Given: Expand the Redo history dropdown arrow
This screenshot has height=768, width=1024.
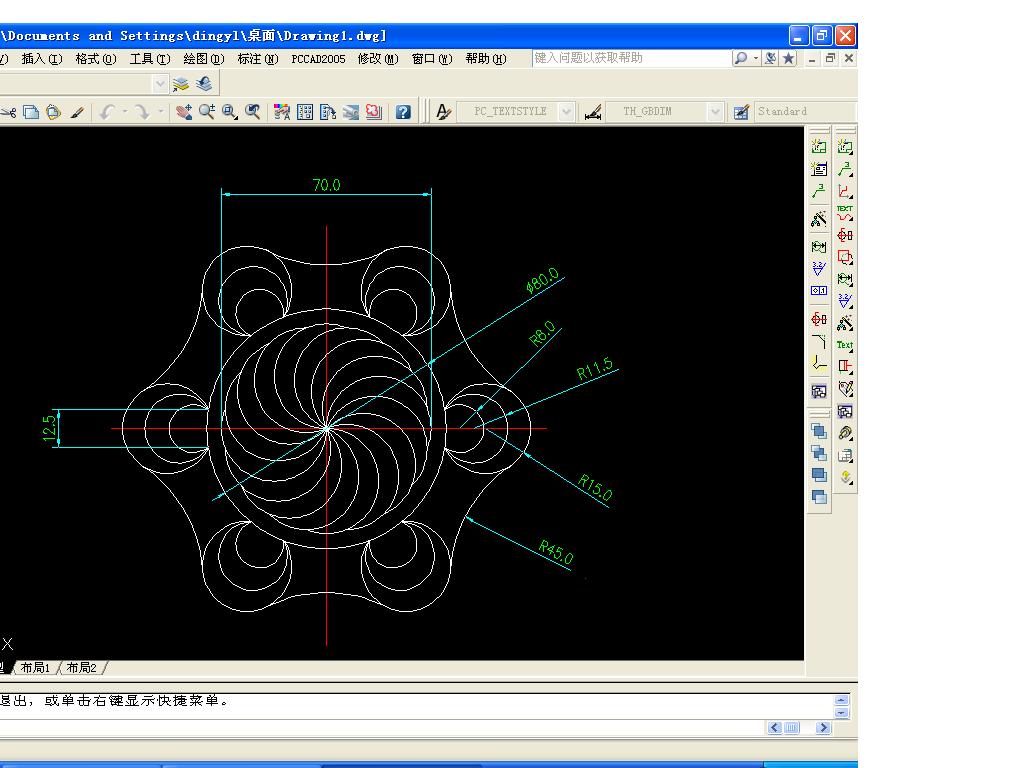Looking at the screenshot, I should pyautogui.click(x=160, y=112).
